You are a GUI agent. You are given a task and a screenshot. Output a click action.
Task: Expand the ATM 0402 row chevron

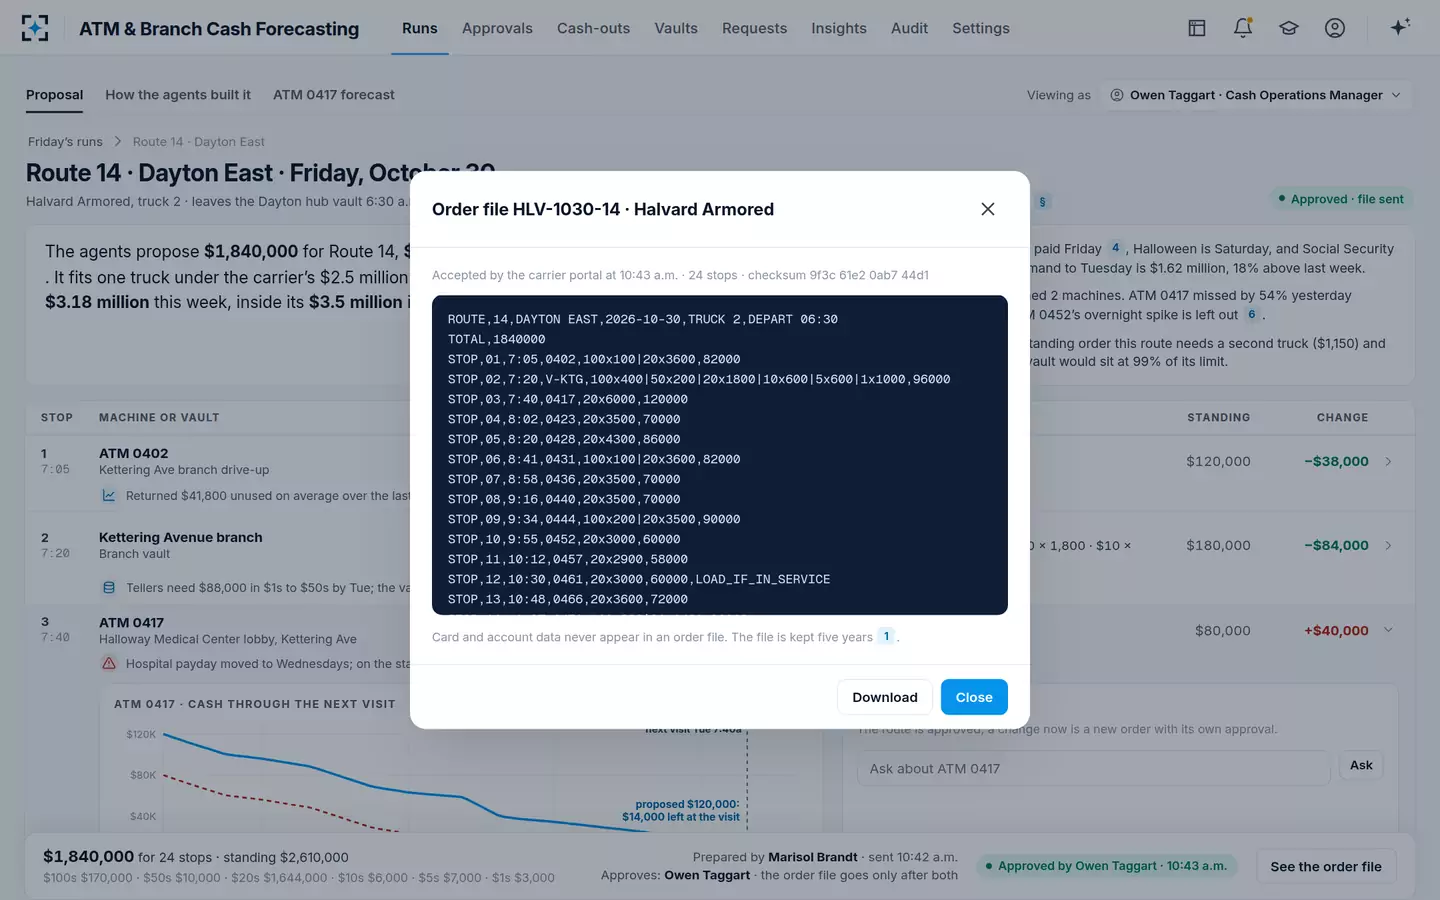tap(1388, 461)
